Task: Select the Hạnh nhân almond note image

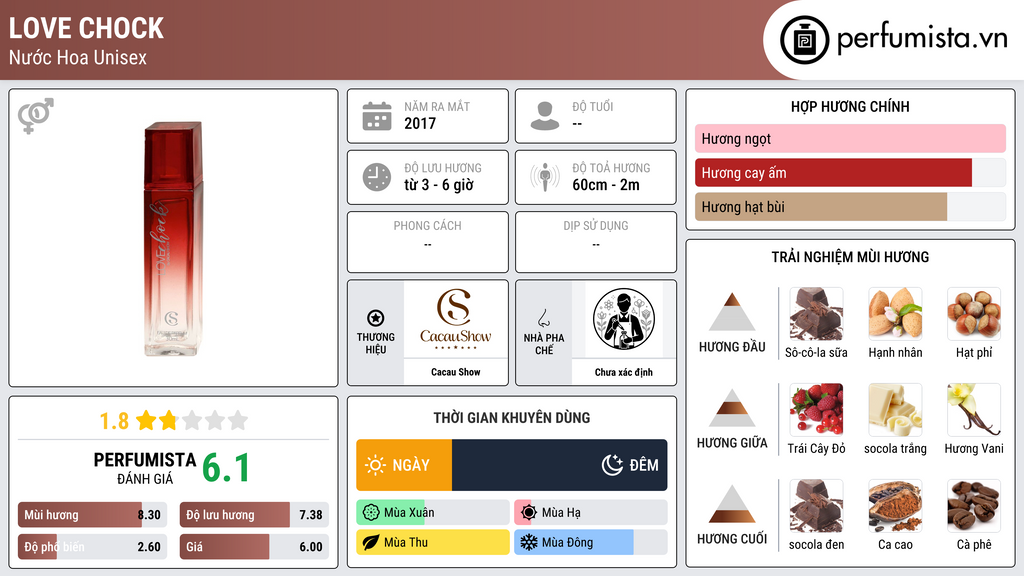Action: [x=895, y=314]
